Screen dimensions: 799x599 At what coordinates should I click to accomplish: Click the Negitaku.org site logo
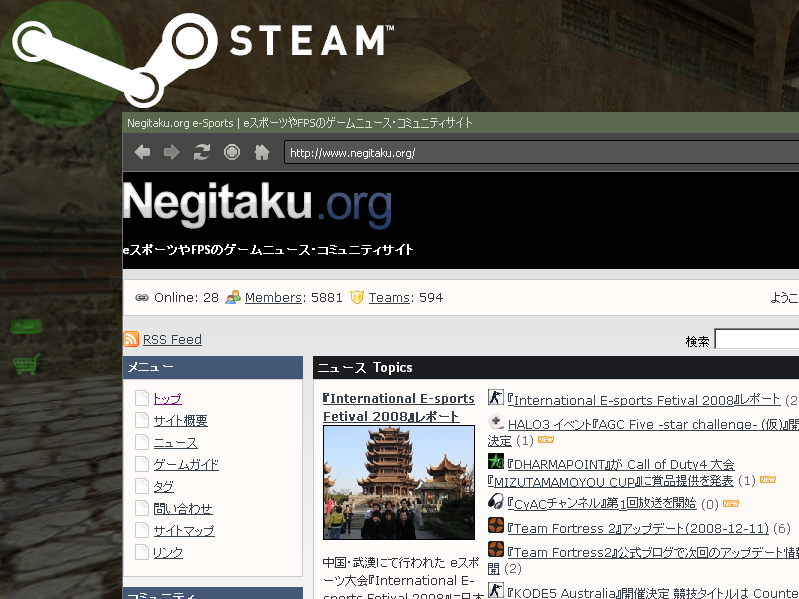258,205
